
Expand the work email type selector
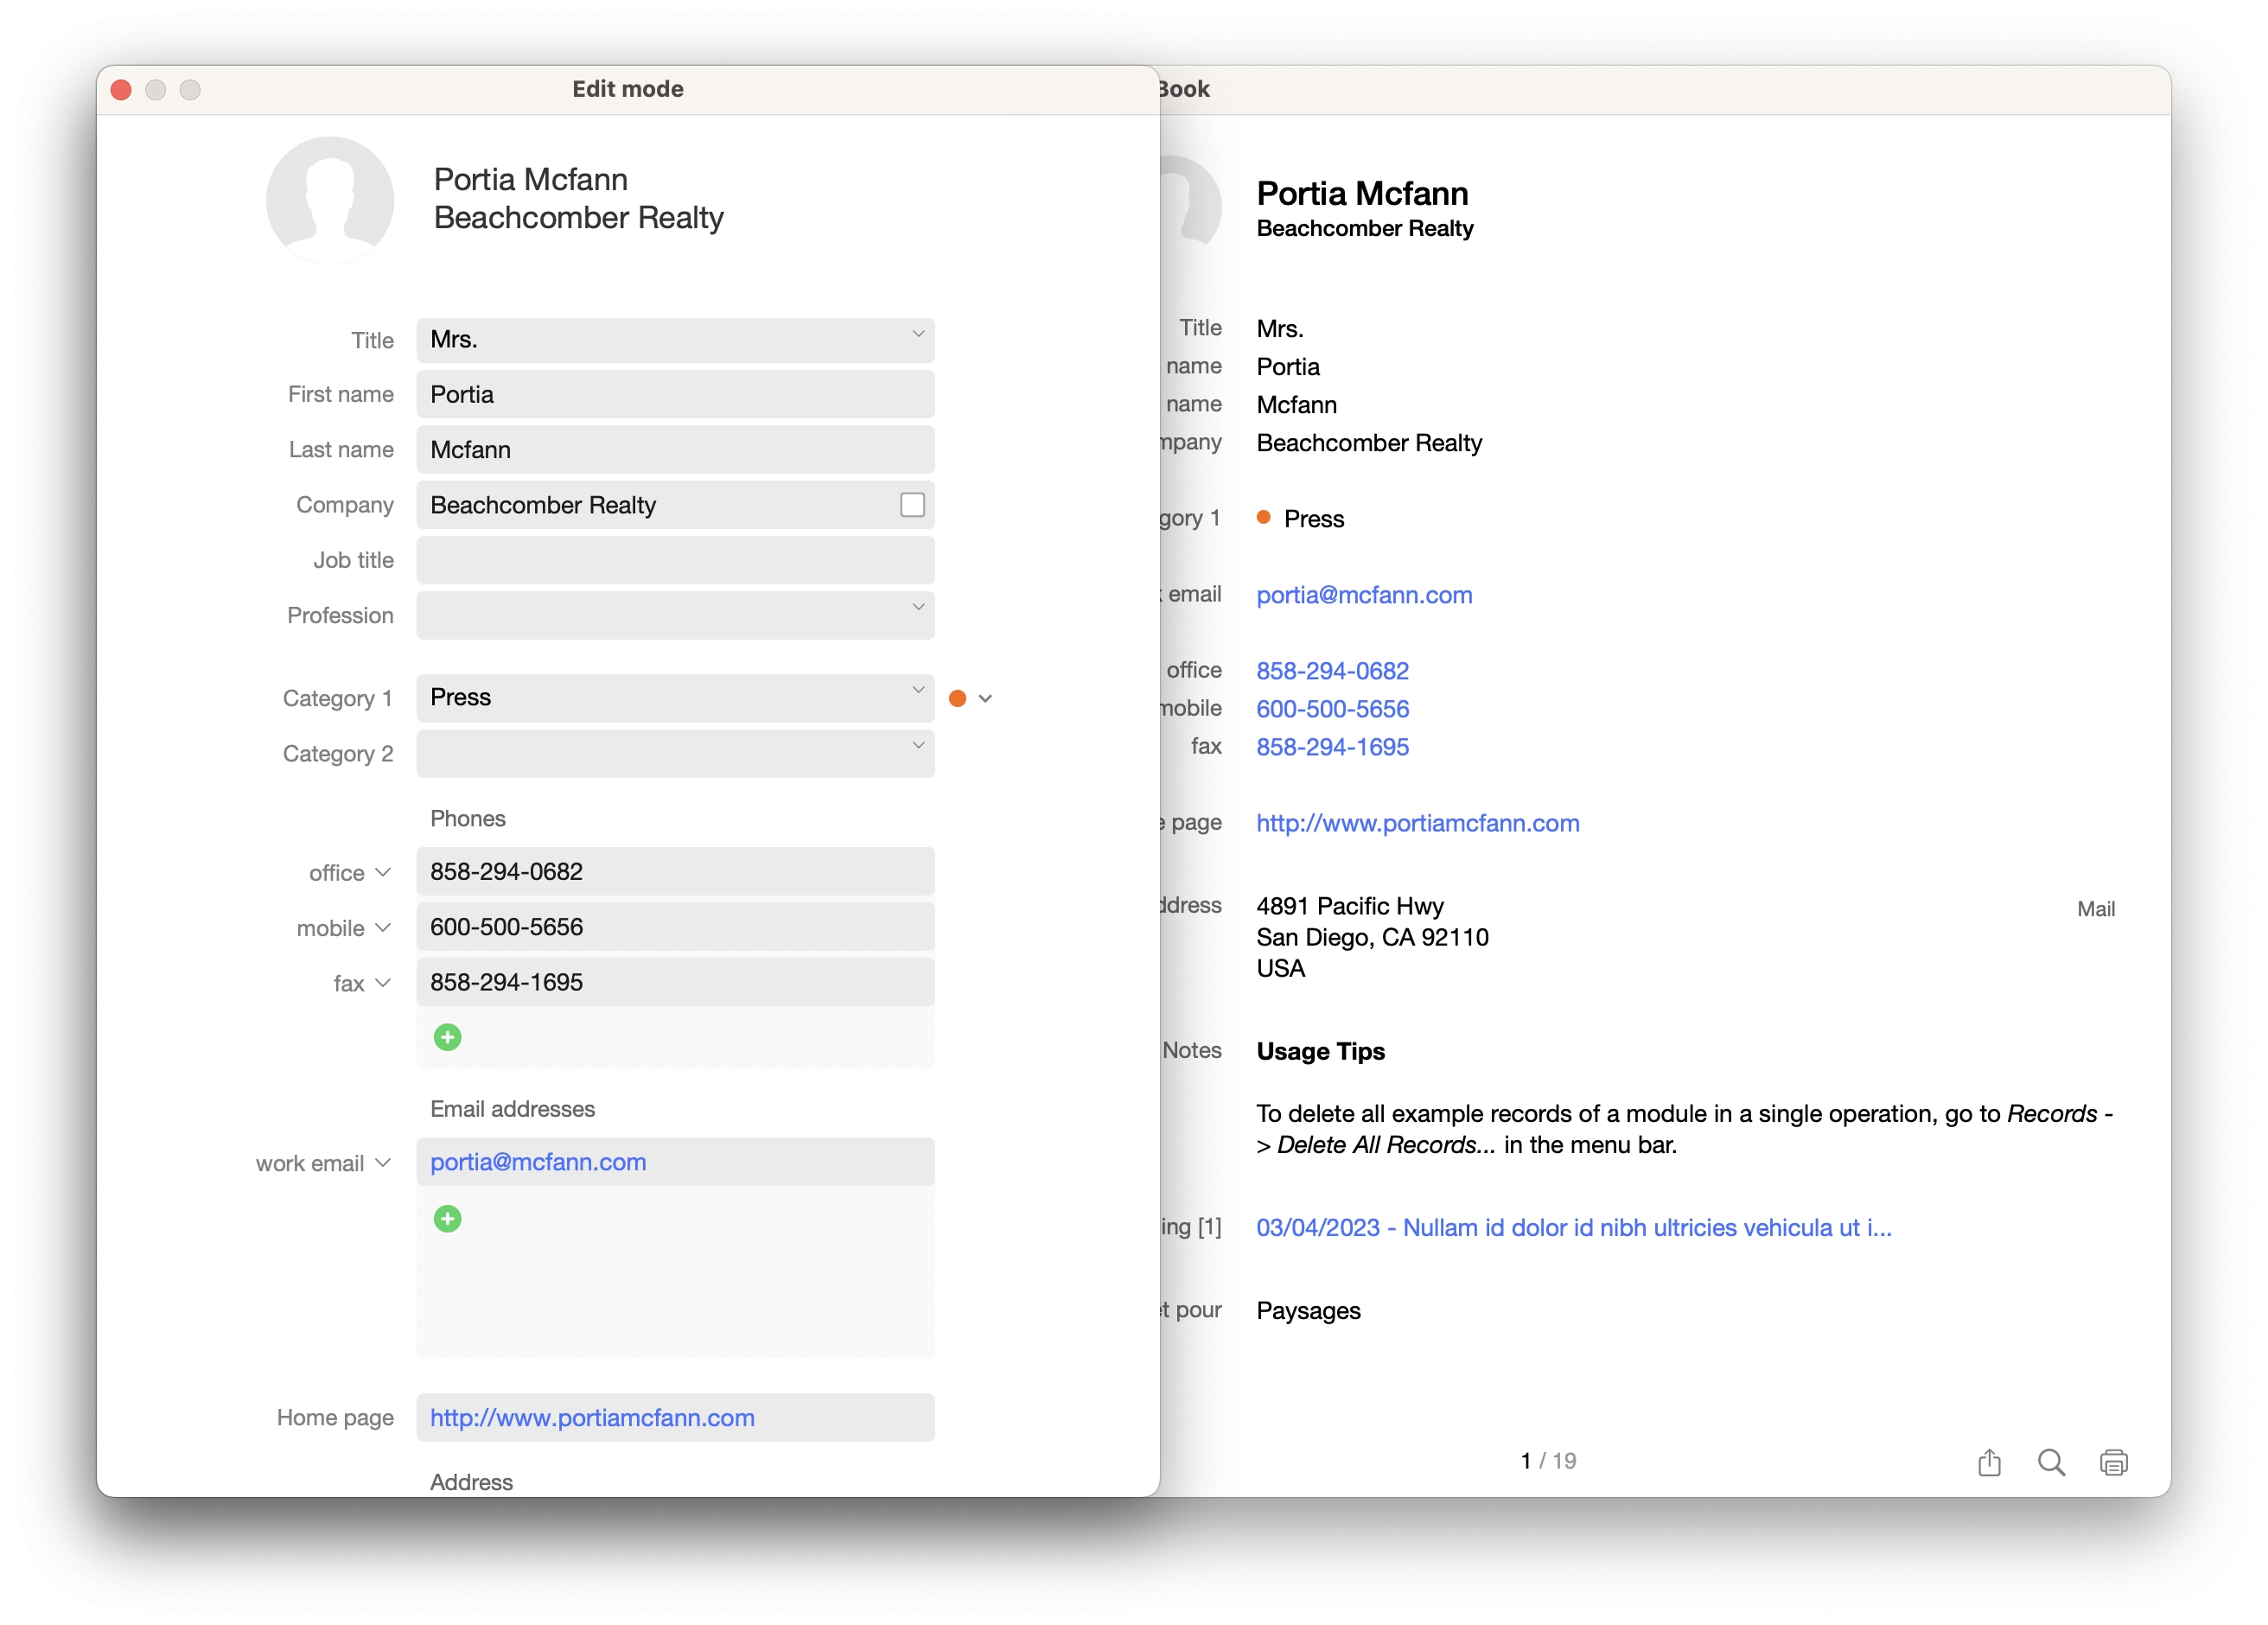tap(383, 1162)
